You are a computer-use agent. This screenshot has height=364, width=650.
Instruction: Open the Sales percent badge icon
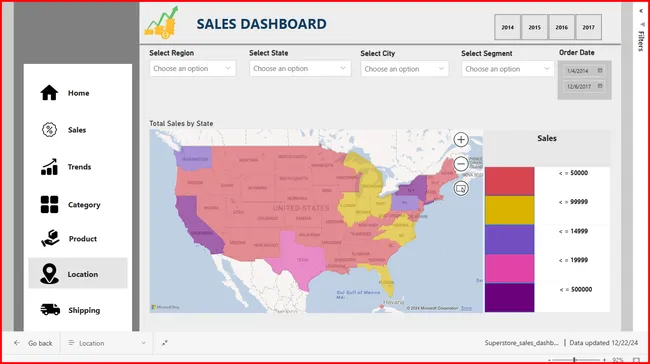[49, 130]
